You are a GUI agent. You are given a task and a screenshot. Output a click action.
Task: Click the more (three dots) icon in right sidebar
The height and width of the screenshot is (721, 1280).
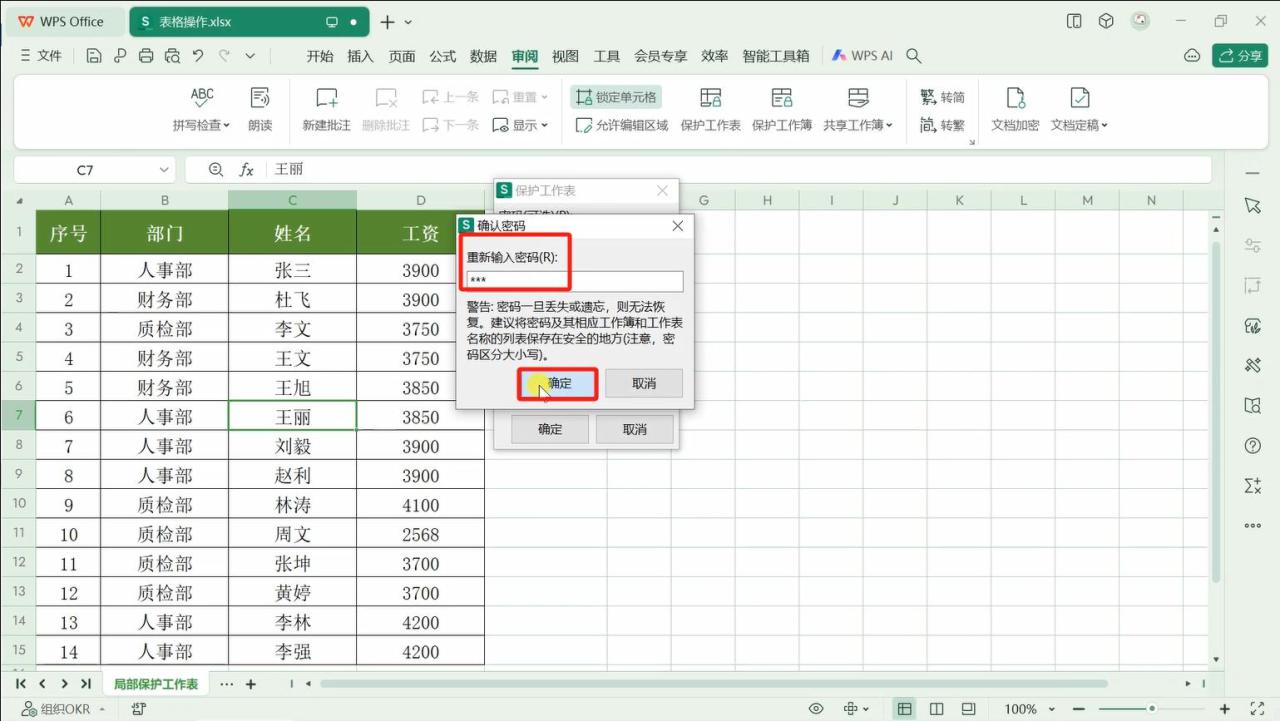1252,525
